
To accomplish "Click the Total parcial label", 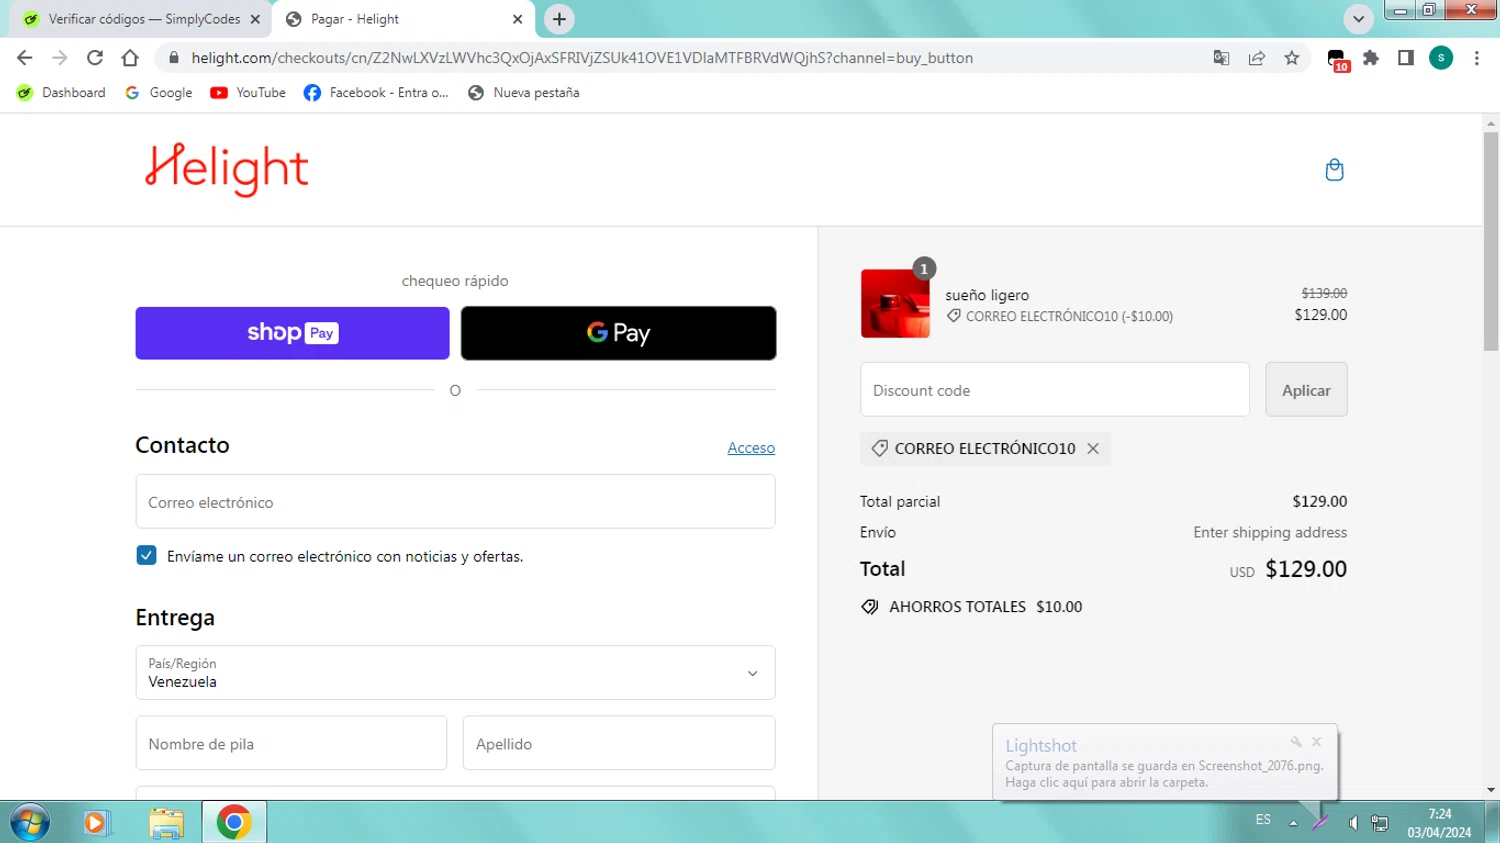I will pos(900,501).
